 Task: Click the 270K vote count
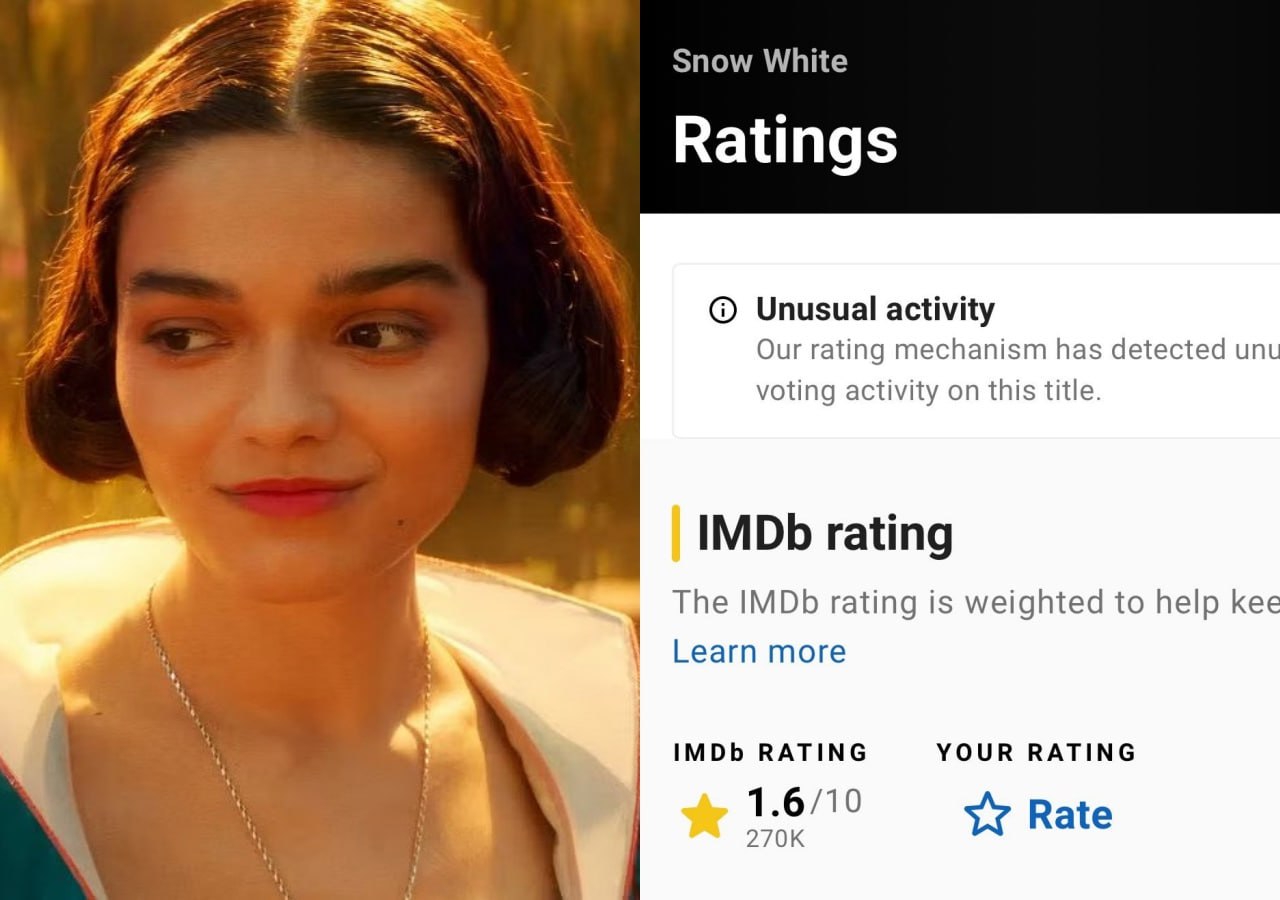click(x=775, y=839)
